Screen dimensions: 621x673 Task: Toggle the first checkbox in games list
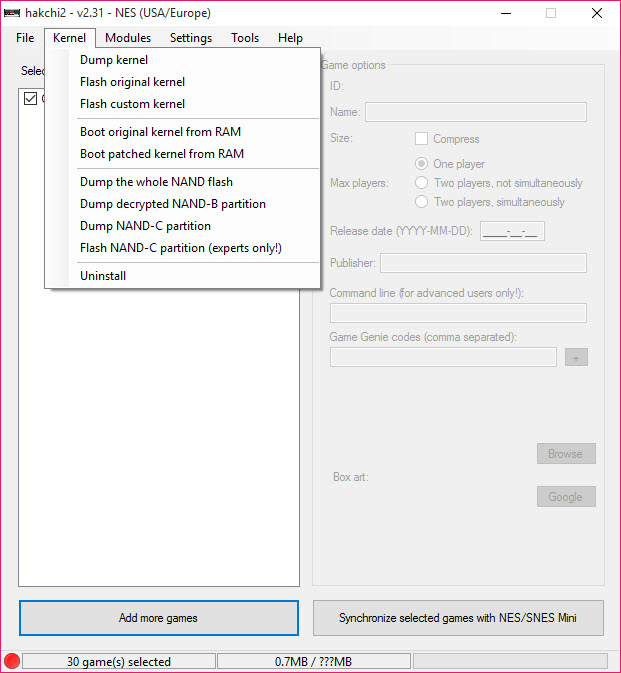[30, 98]
